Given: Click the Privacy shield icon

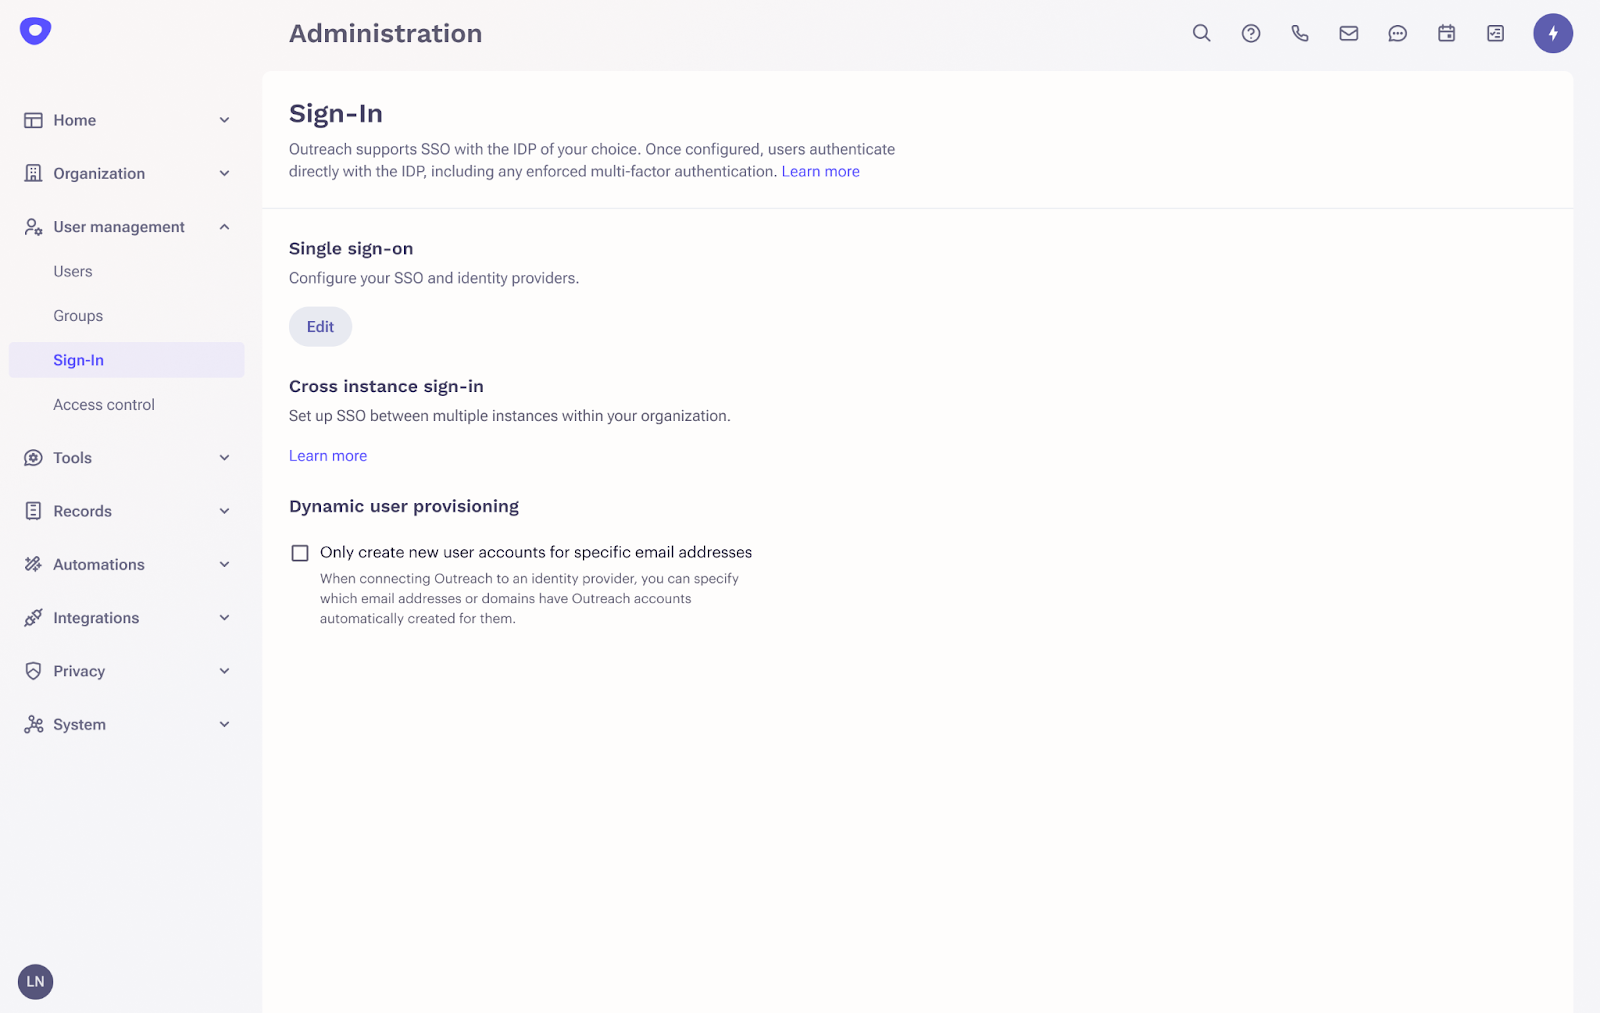Looking at the screenshot, I should click(x=33, y=671).
